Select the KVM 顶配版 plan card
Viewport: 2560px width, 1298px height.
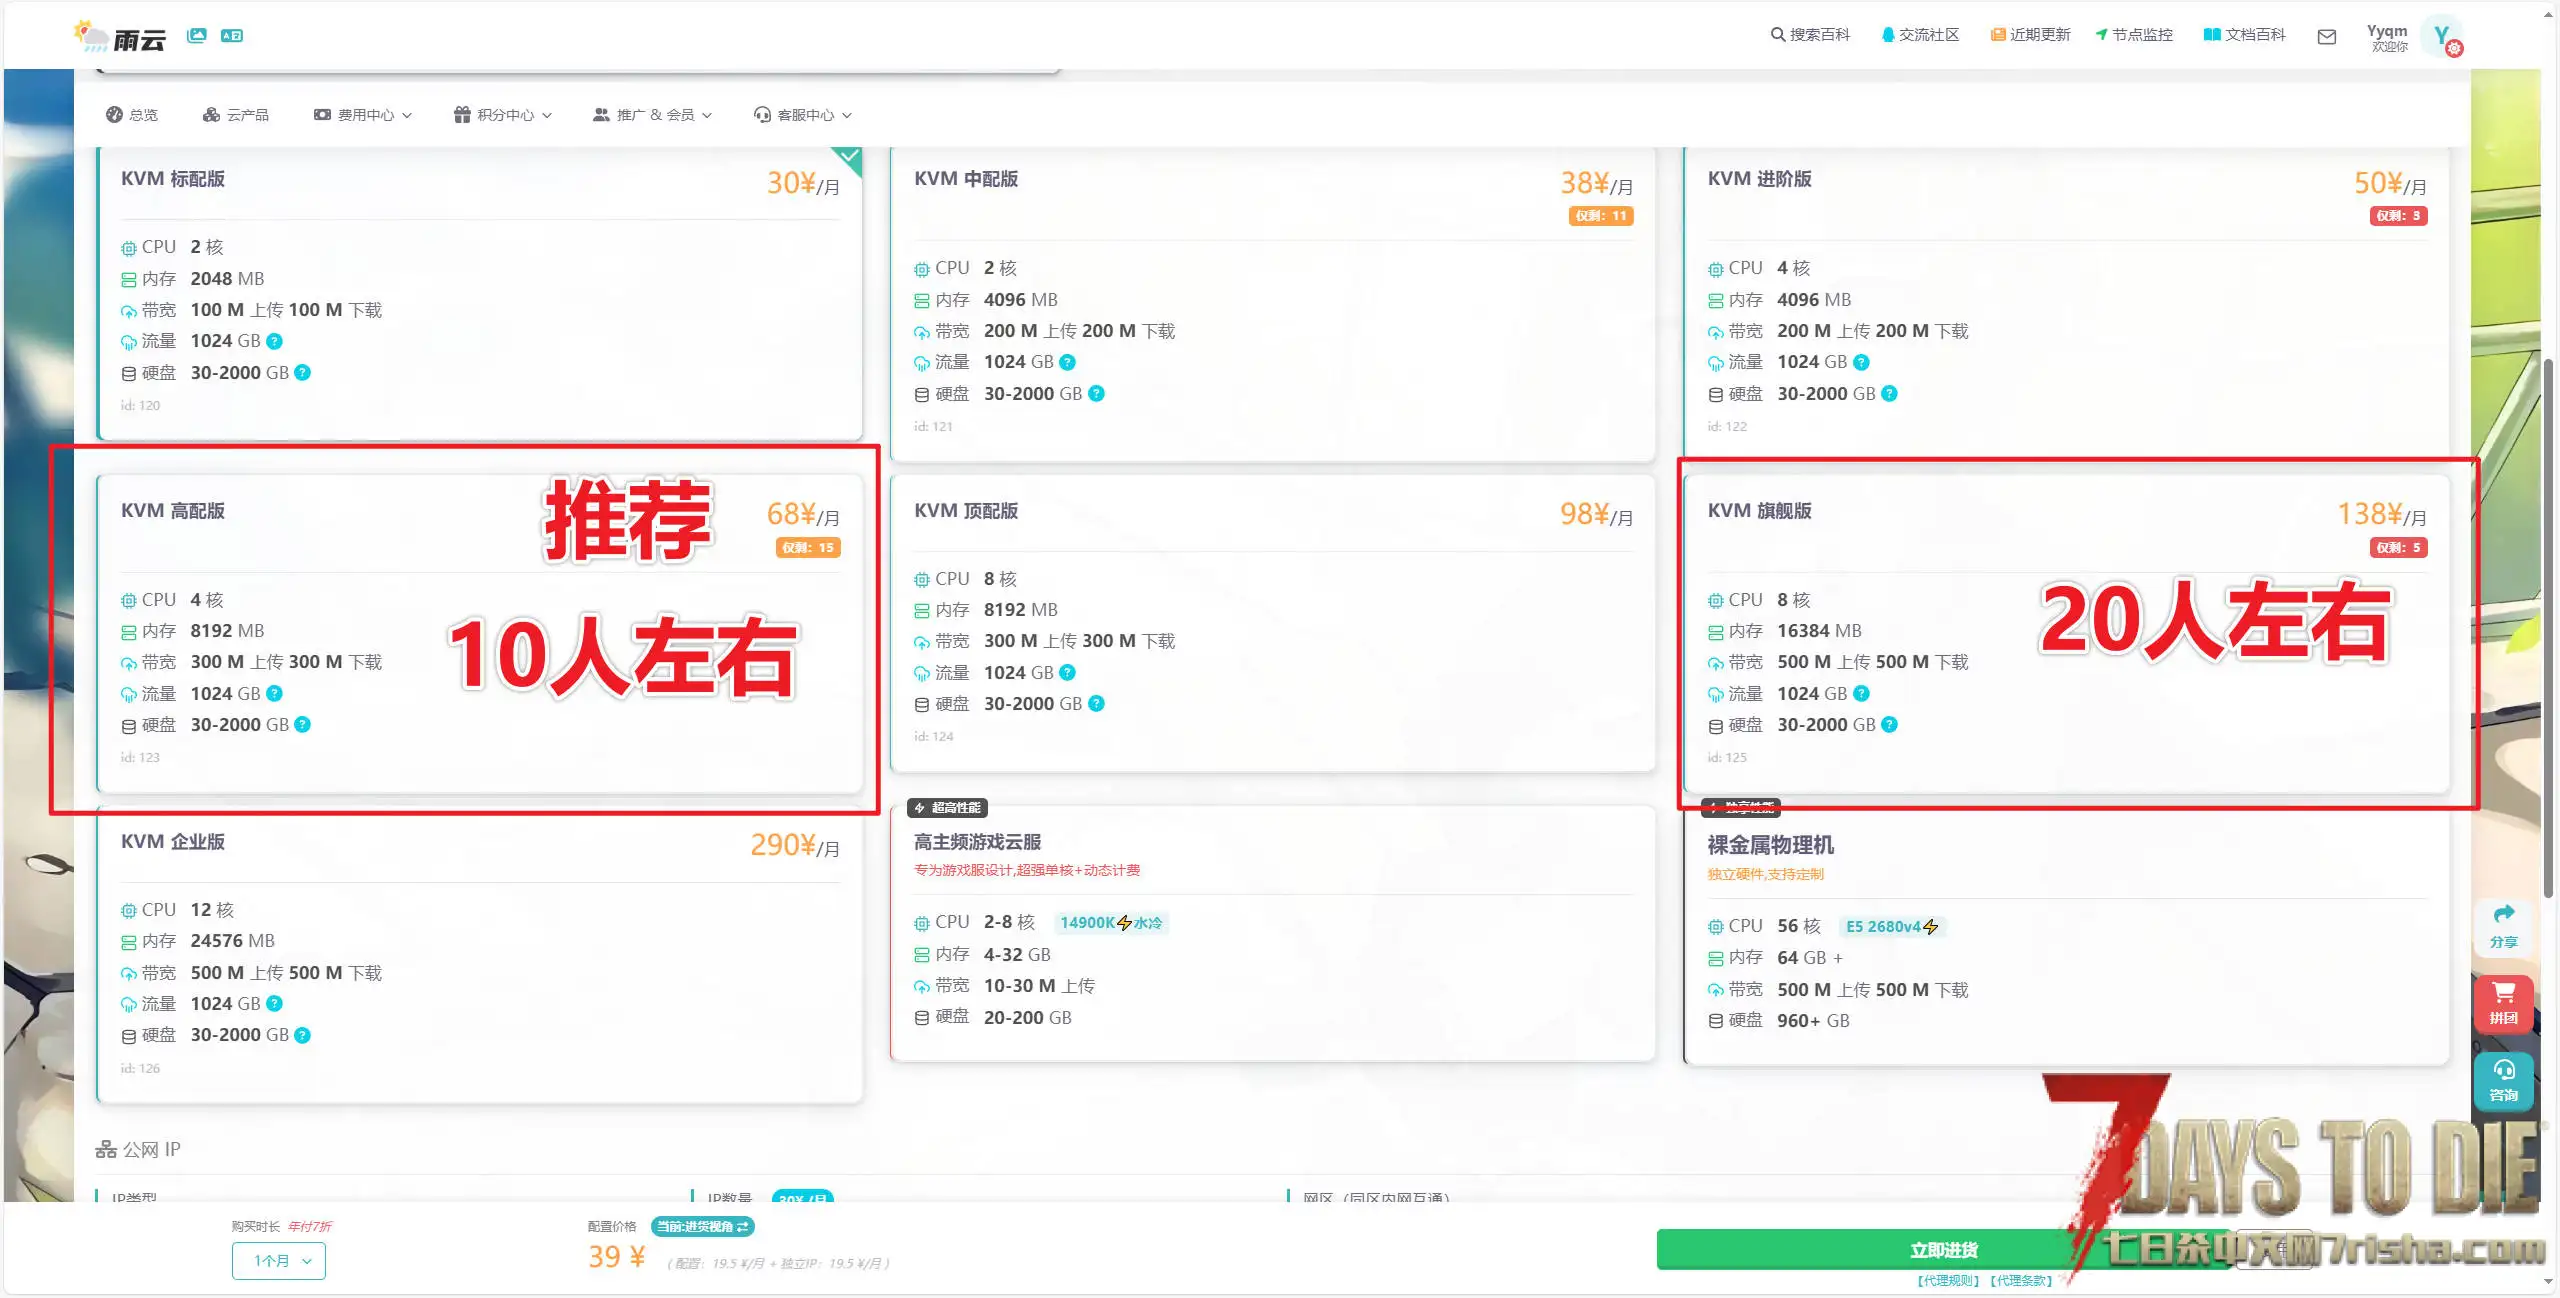[1273, 623]
